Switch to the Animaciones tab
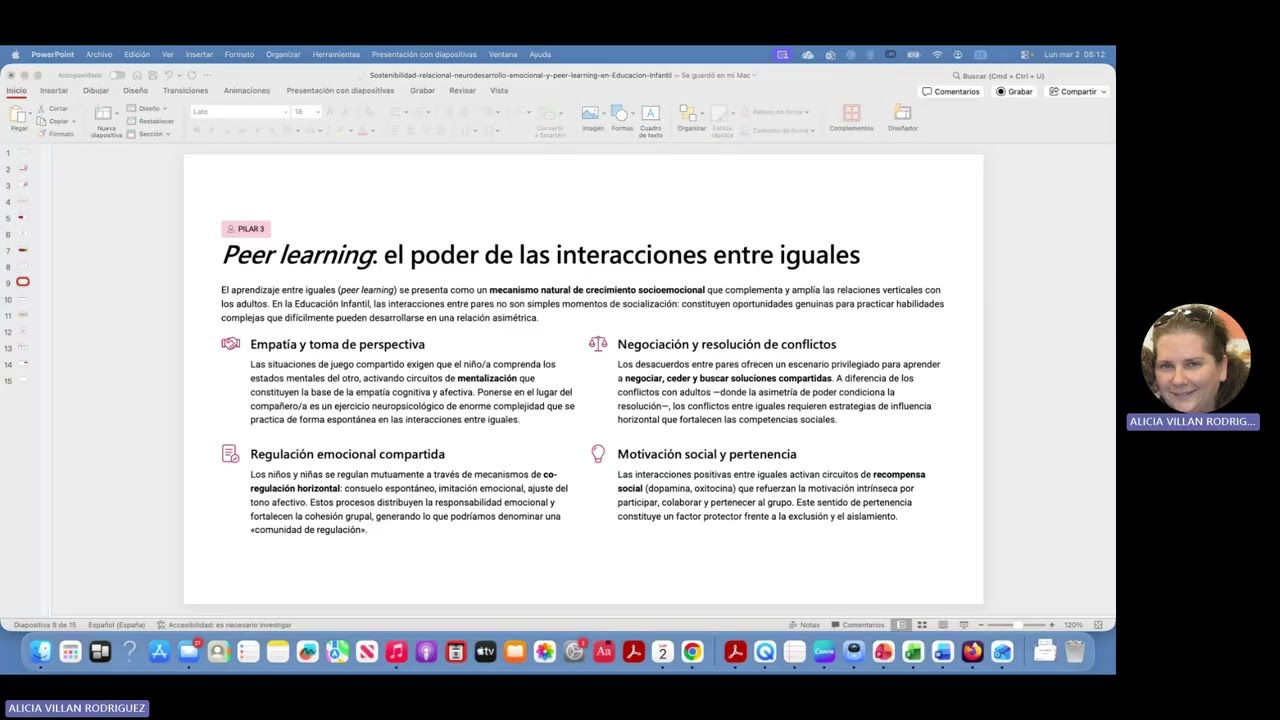This screenshot has height=720, width=1280. pos(247,90)
